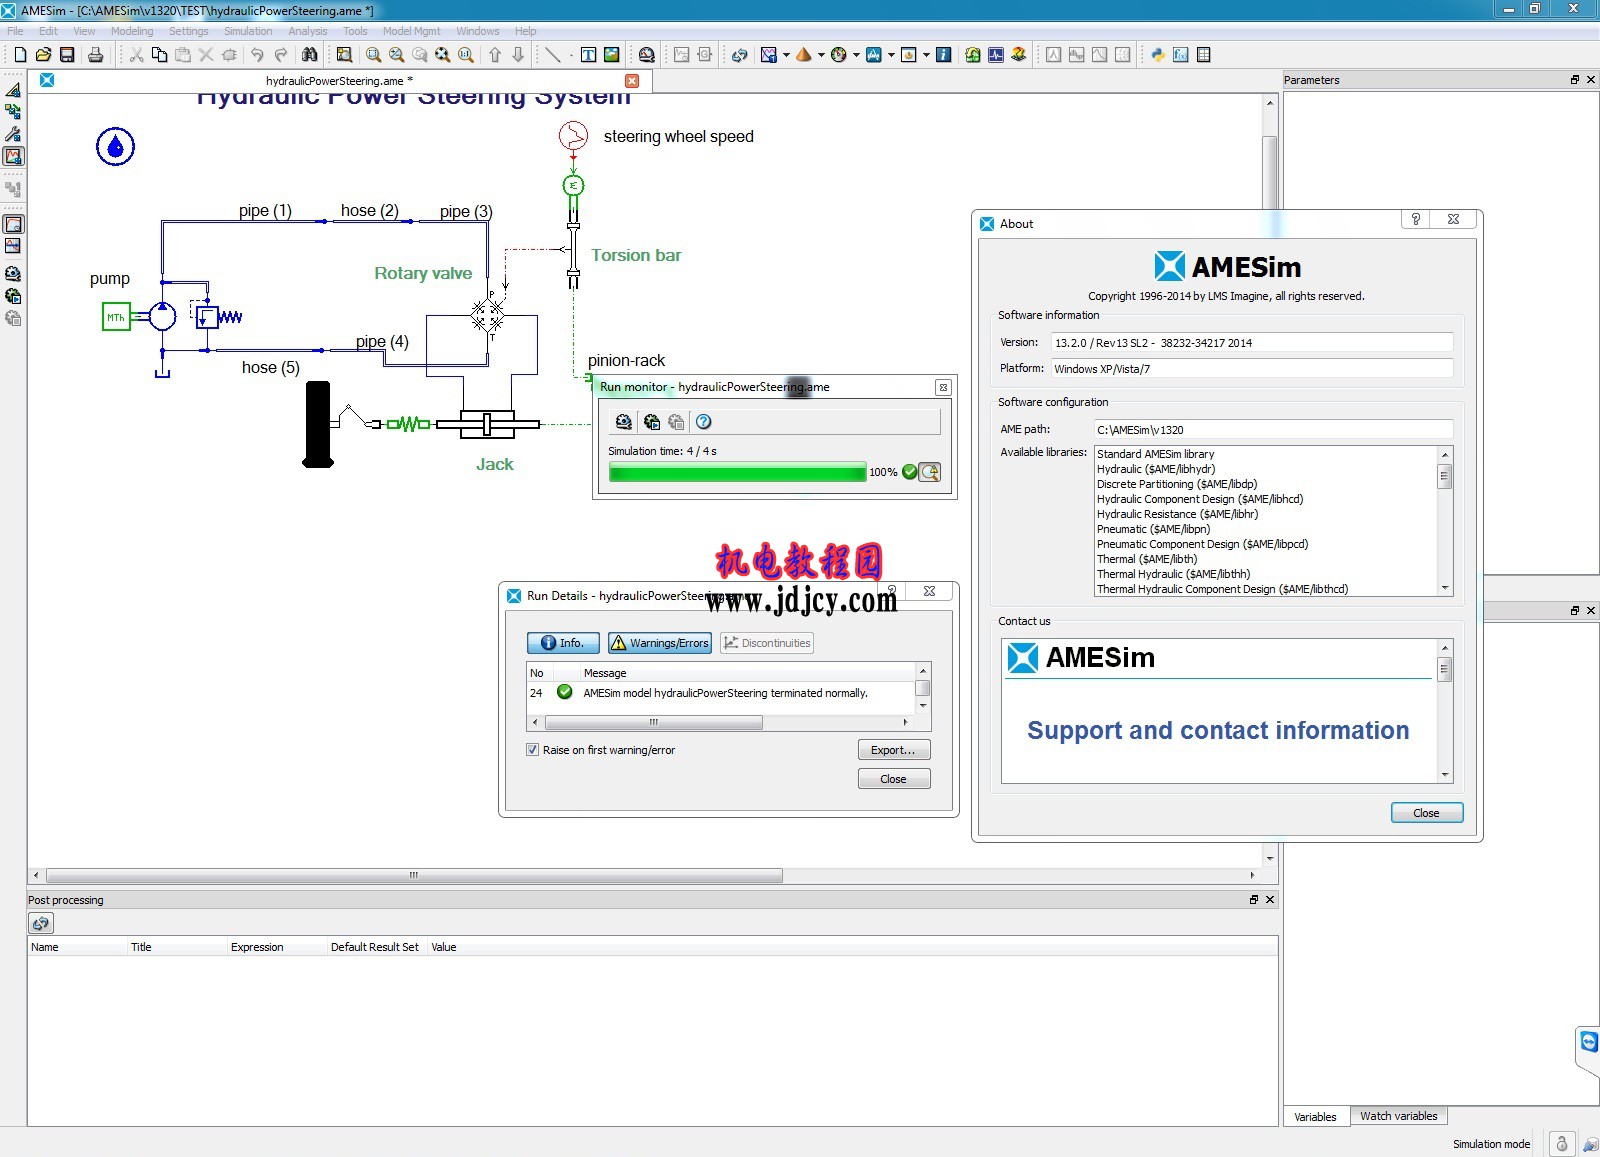Click the Export... button in Run Details

(893, 750)
